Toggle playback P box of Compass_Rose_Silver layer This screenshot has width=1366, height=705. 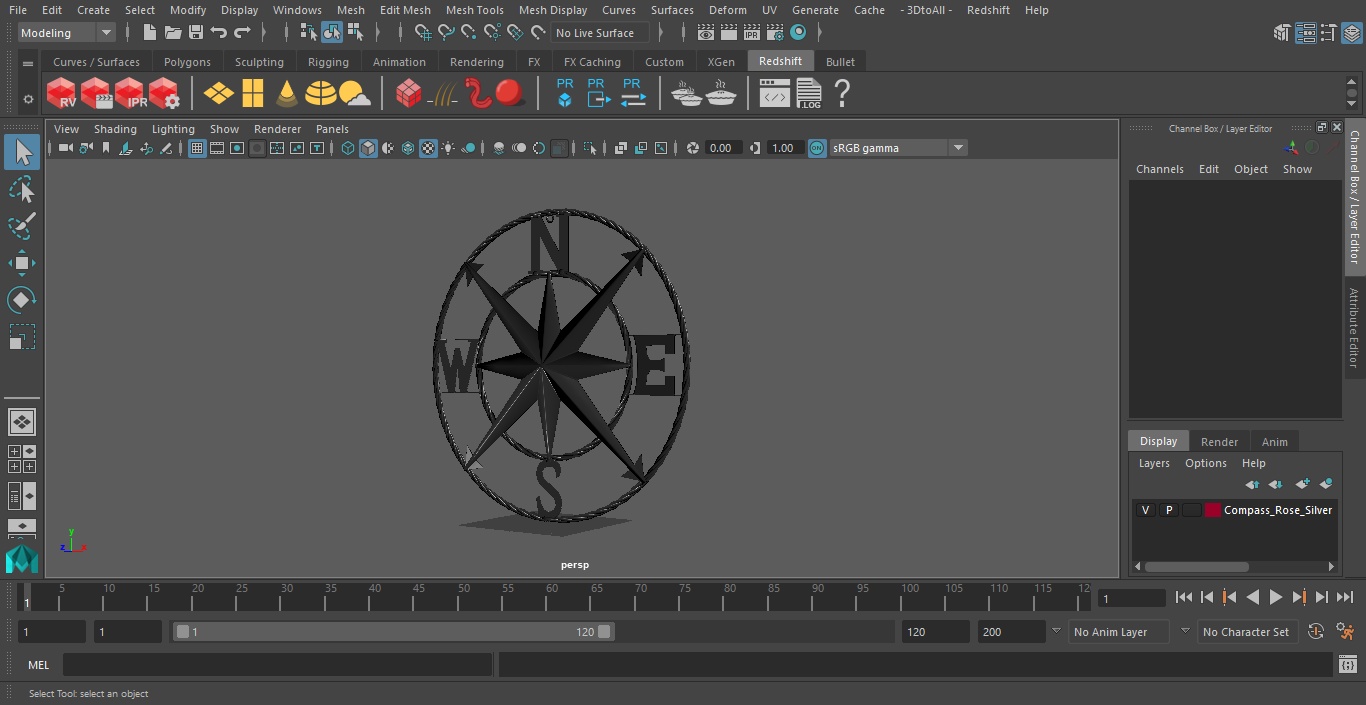click(1168, 510)
